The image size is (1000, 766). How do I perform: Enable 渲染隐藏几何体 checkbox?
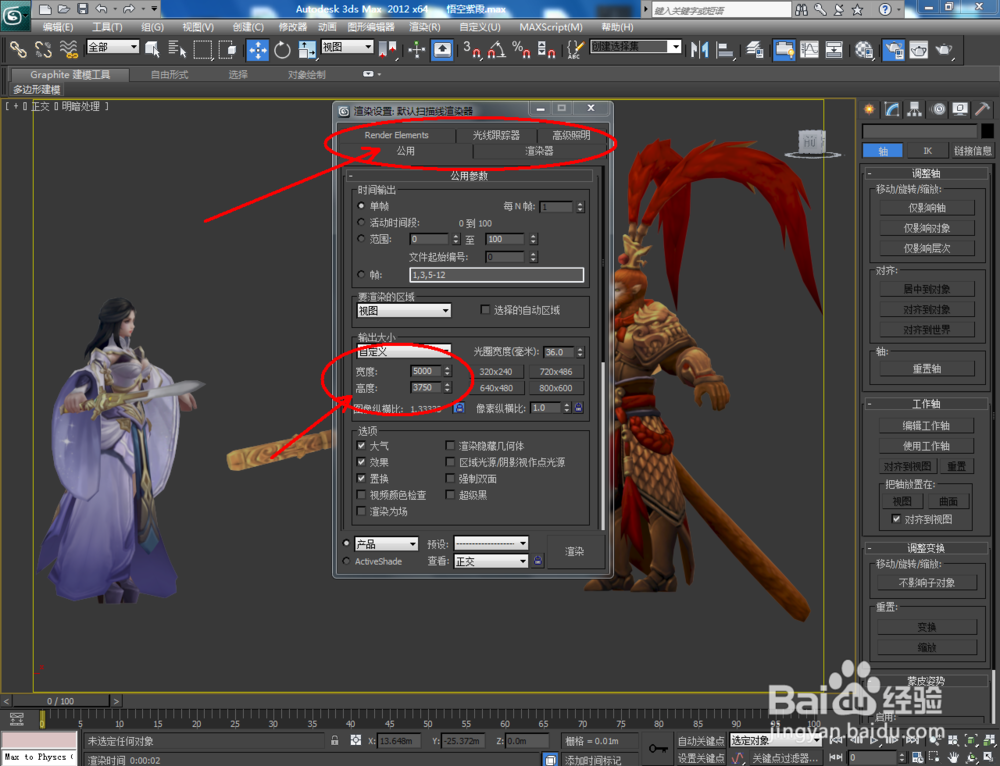coord(450,445)
